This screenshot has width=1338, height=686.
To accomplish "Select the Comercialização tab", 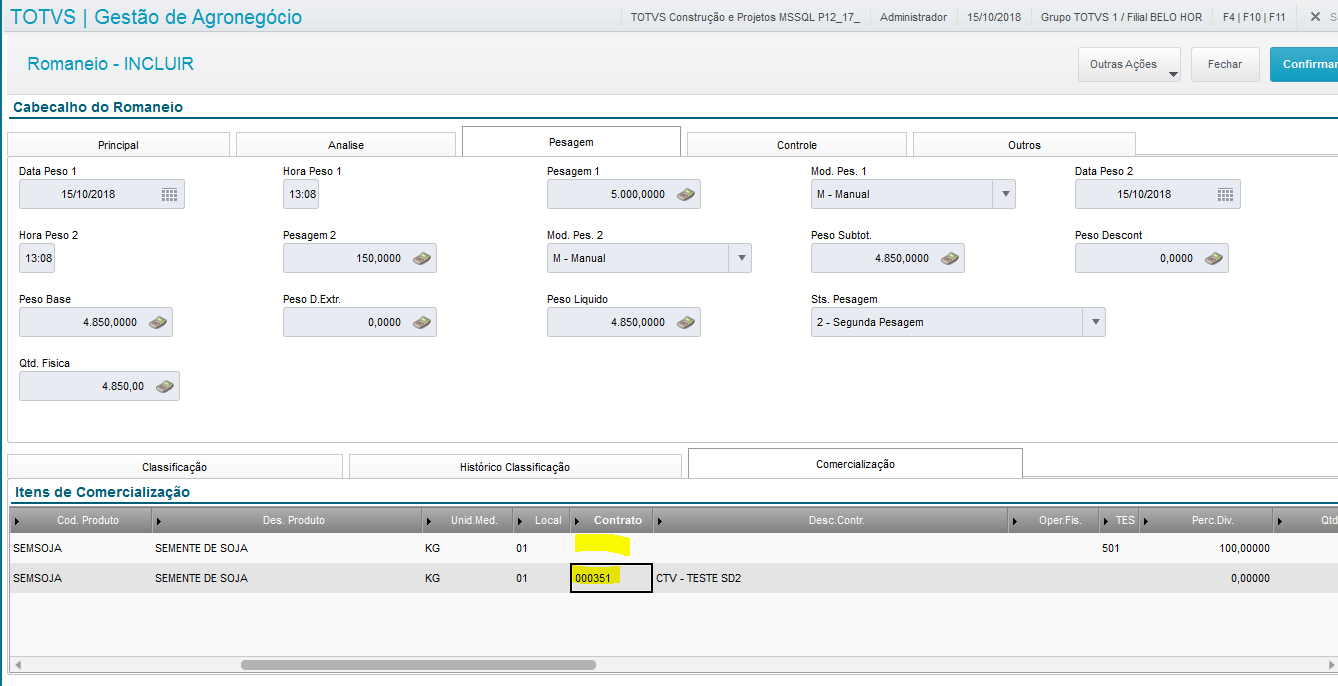I will (x=855, y=464).
